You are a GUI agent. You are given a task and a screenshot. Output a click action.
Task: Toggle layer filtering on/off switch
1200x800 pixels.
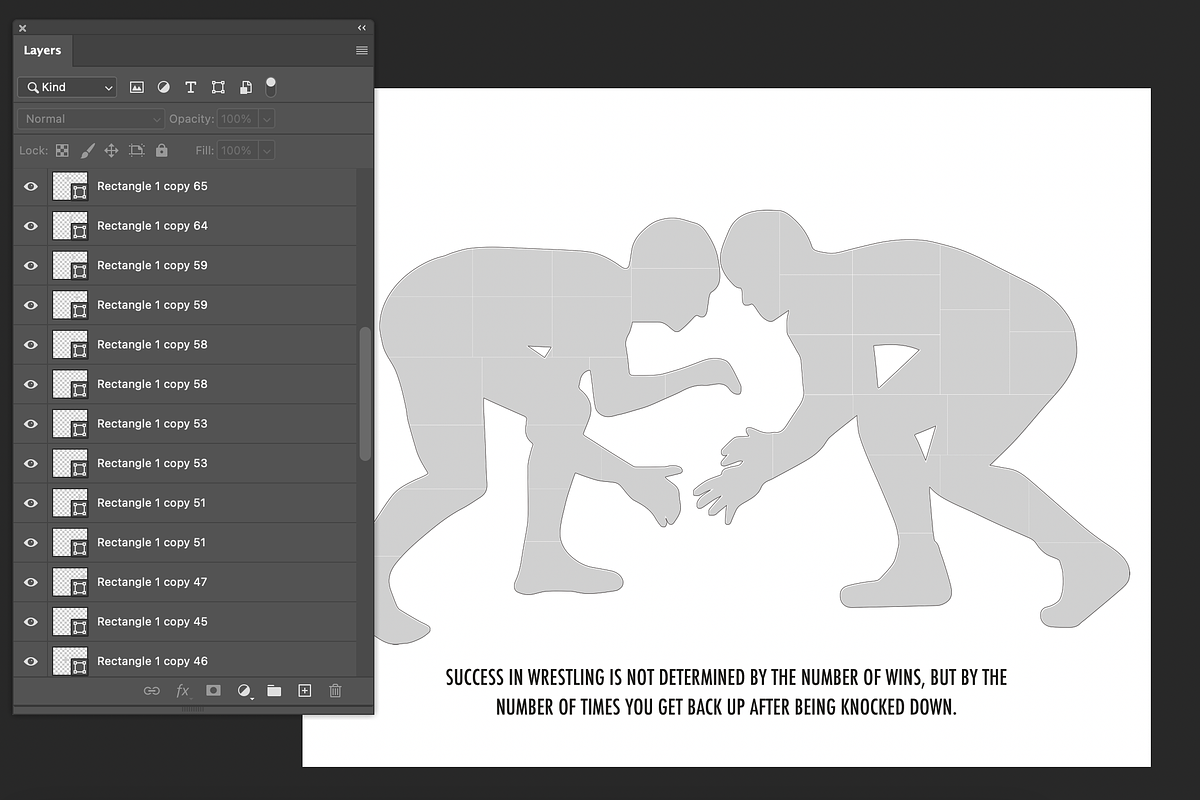pos(270,87)
